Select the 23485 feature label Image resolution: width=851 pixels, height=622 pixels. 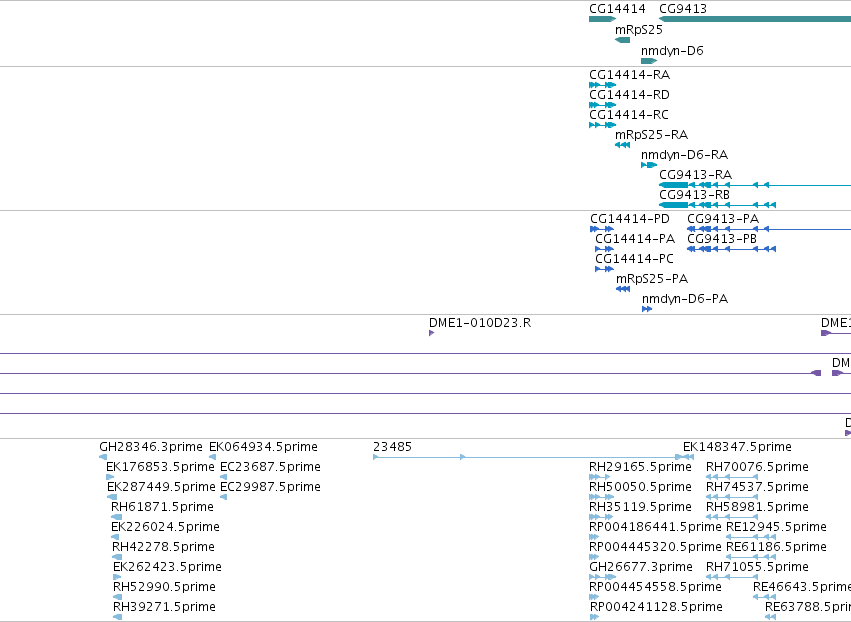392,447
